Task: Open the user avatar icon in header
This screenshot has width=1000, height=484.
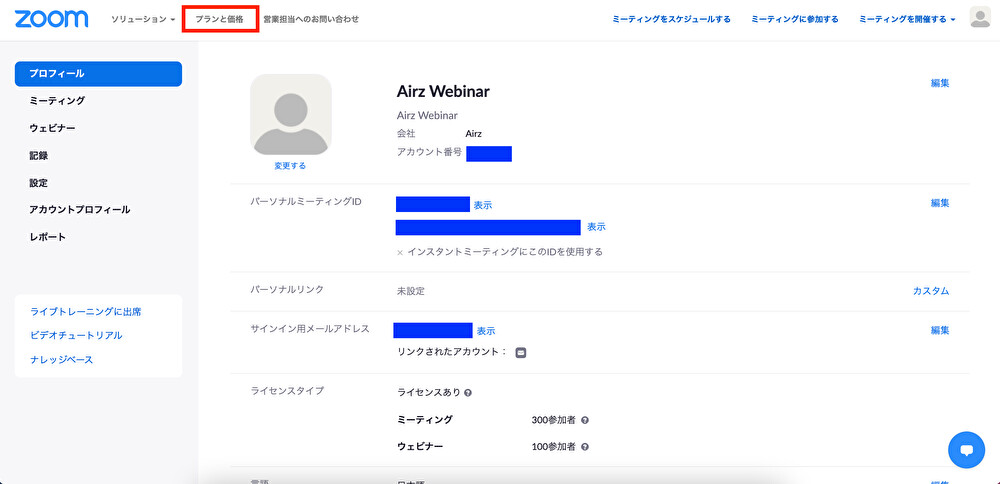Action: [x=980, y=17]
